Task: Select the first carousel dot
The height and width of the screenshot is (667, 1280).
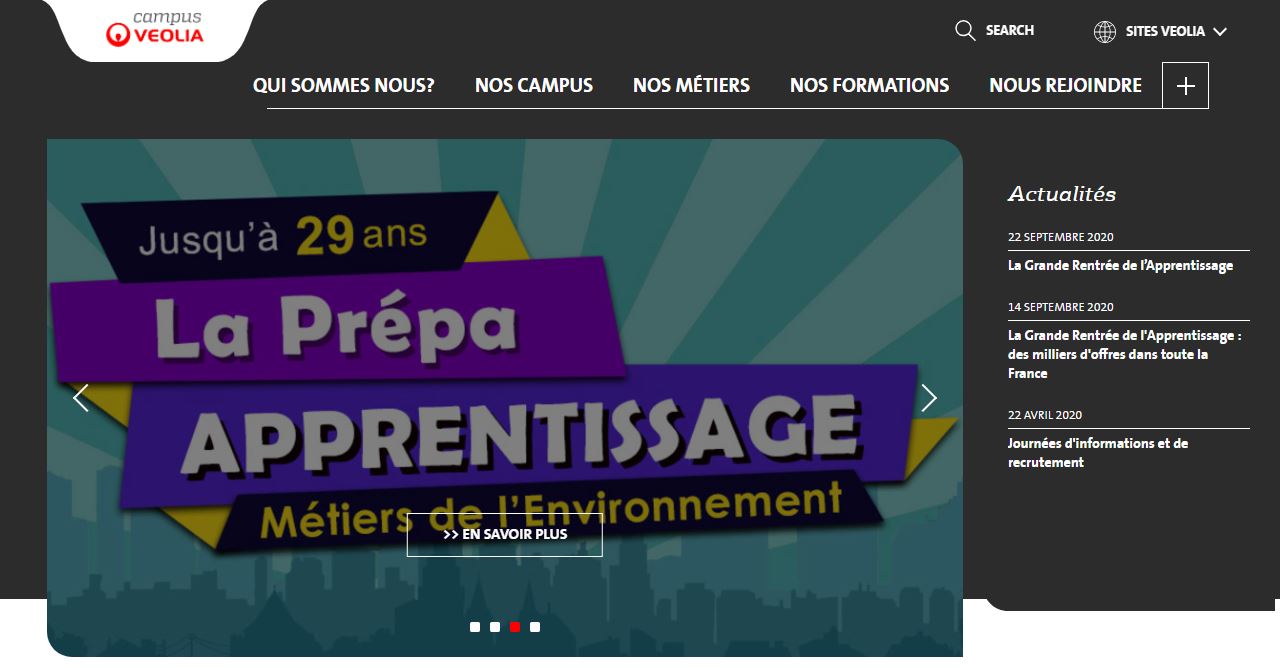Action: pos(475,627)
